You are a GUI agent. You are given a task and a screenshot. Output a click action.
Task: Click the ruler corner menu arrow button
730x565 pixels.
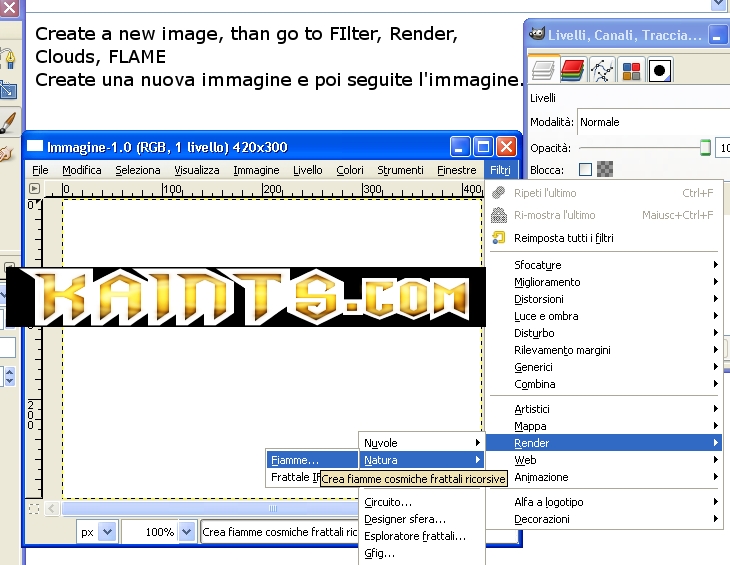coord(34,188)
